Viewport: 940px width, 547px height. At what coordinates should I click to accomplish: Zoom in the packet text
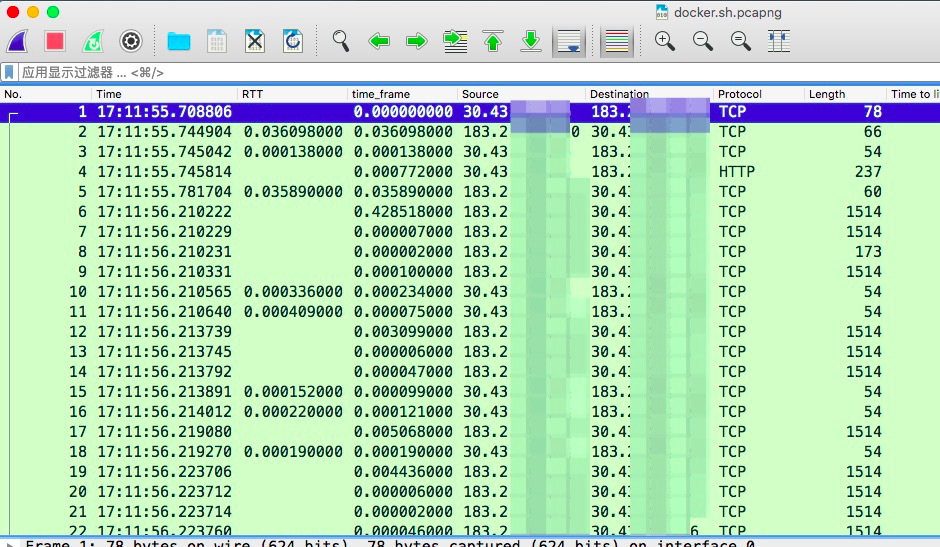[664, 41]
